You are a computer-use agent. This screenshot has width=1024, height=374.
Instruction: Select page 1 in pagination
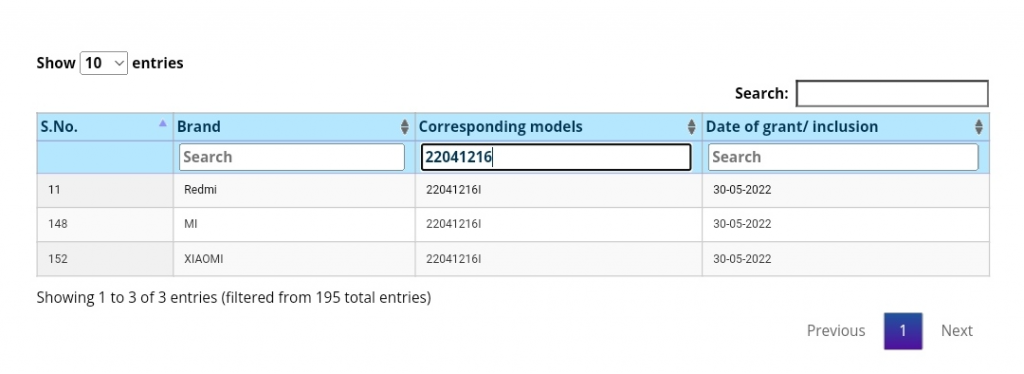pyautogui.click(x=903, y=331)
